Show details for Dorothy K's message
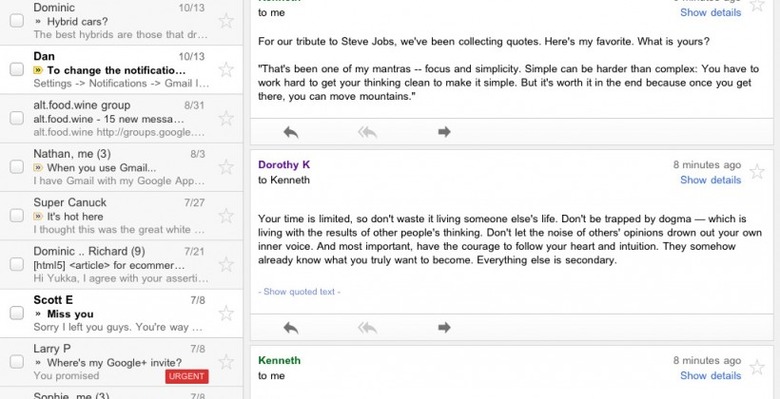780x399 pixels. click(x=710, y=180)
